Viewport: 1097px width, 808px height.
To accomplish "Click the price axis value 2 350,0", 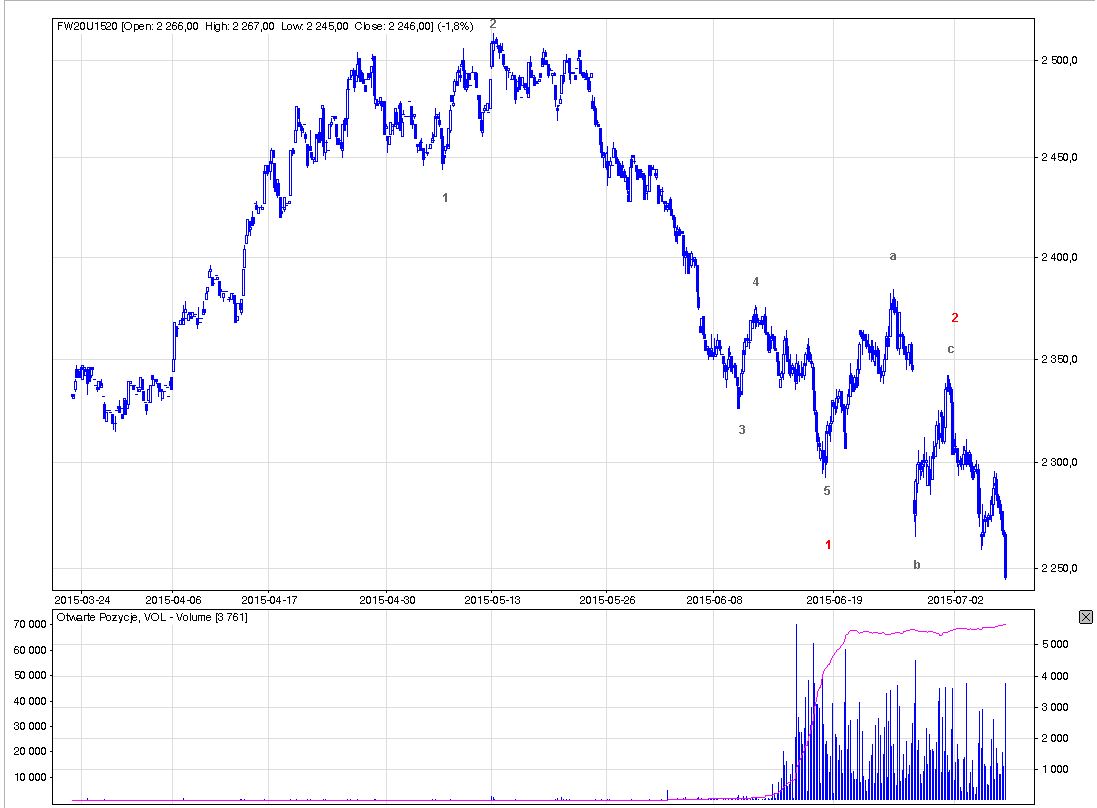I will 1059,360.
